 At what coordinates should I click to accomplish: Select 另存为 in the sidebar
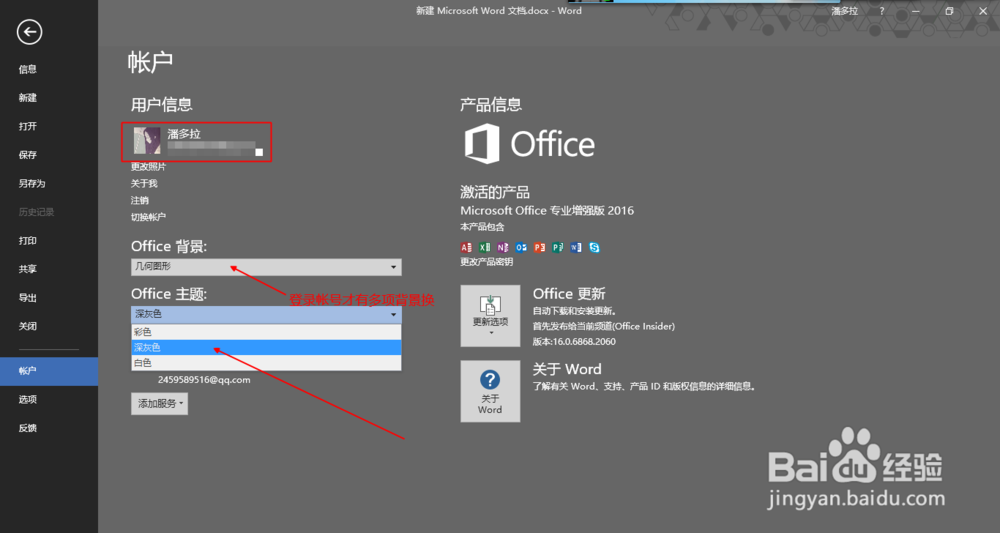pos(32,184)
